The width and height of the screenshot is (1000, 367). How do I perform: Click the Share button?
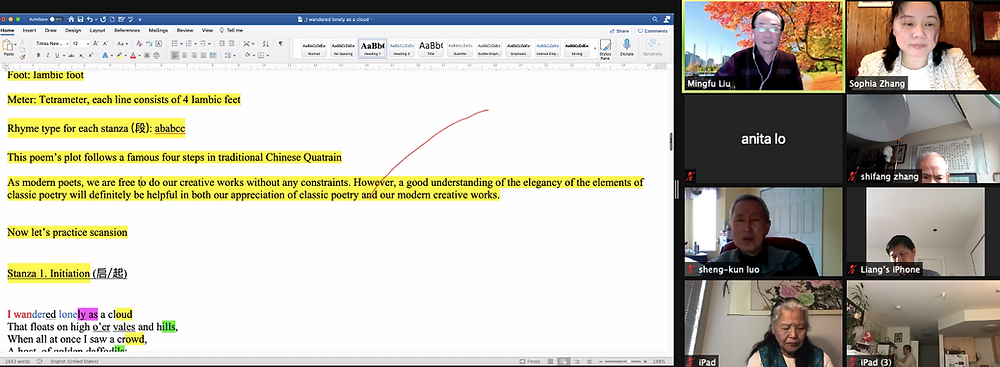tap(619, 31)
